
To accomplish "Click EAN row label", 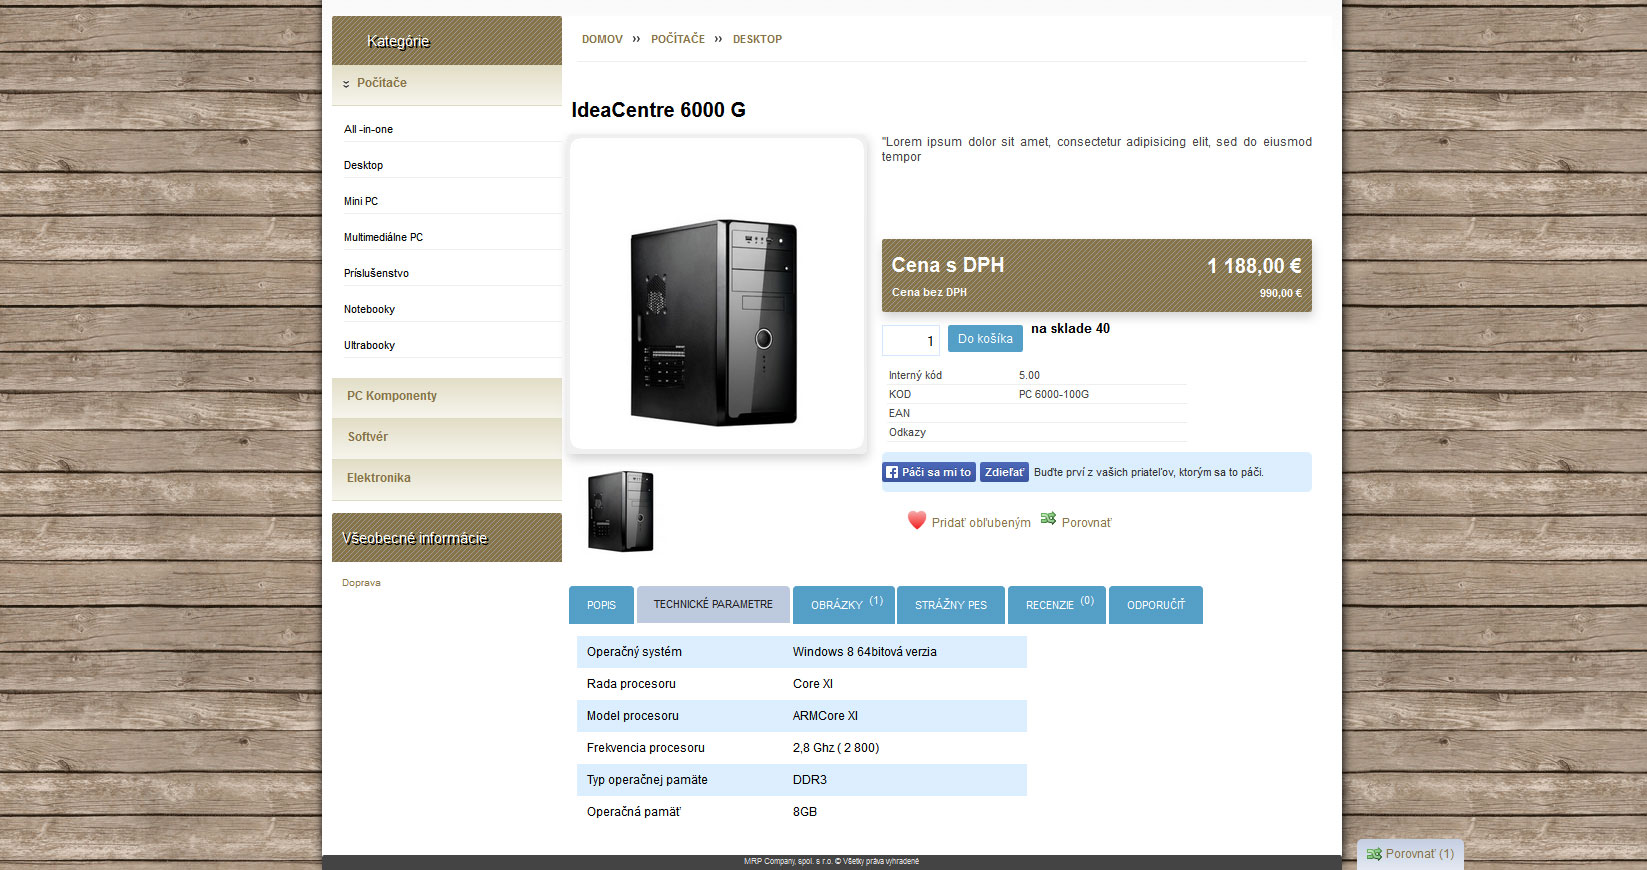I will pyautogui.click(x=899, y=413).
